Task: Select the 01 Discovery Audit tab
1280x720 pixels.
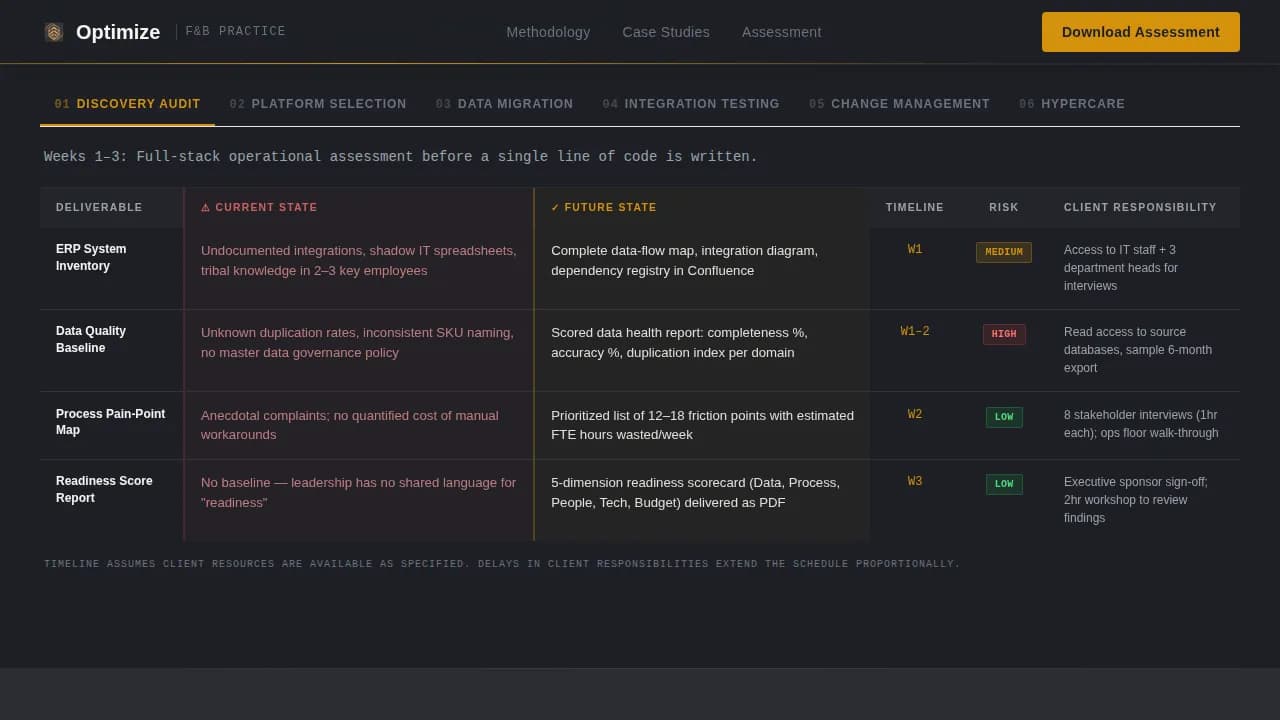Action: (127, 104)
